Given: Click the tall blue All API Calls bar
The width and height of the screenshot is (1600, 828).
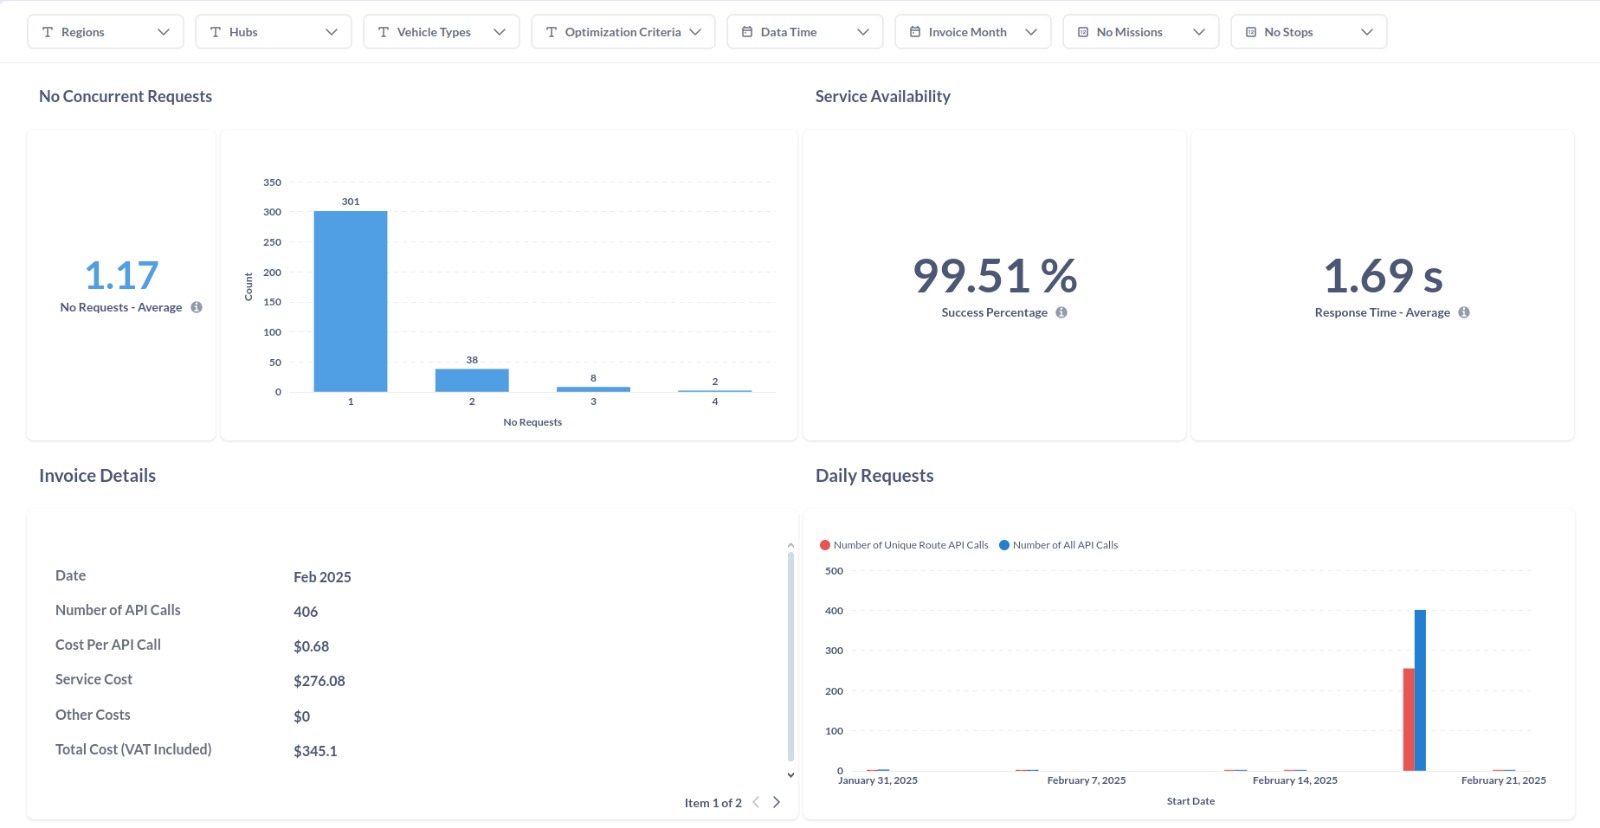Looking at the screenshot, I should click(x=1420, y=690).
